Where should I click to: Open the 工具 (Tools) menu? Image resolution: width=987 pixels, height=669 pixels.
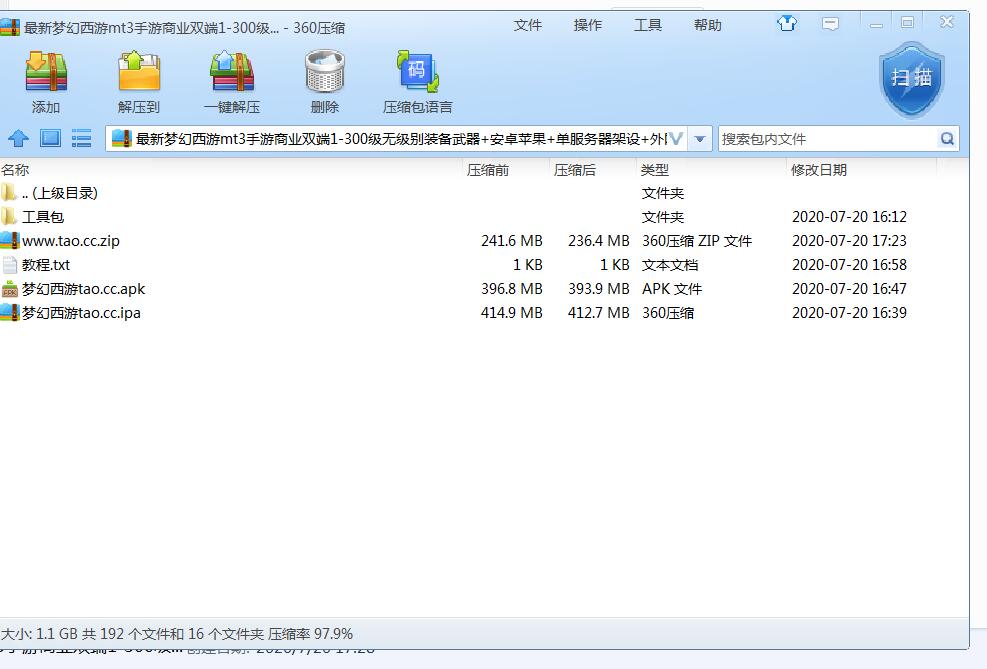(648, 25)
